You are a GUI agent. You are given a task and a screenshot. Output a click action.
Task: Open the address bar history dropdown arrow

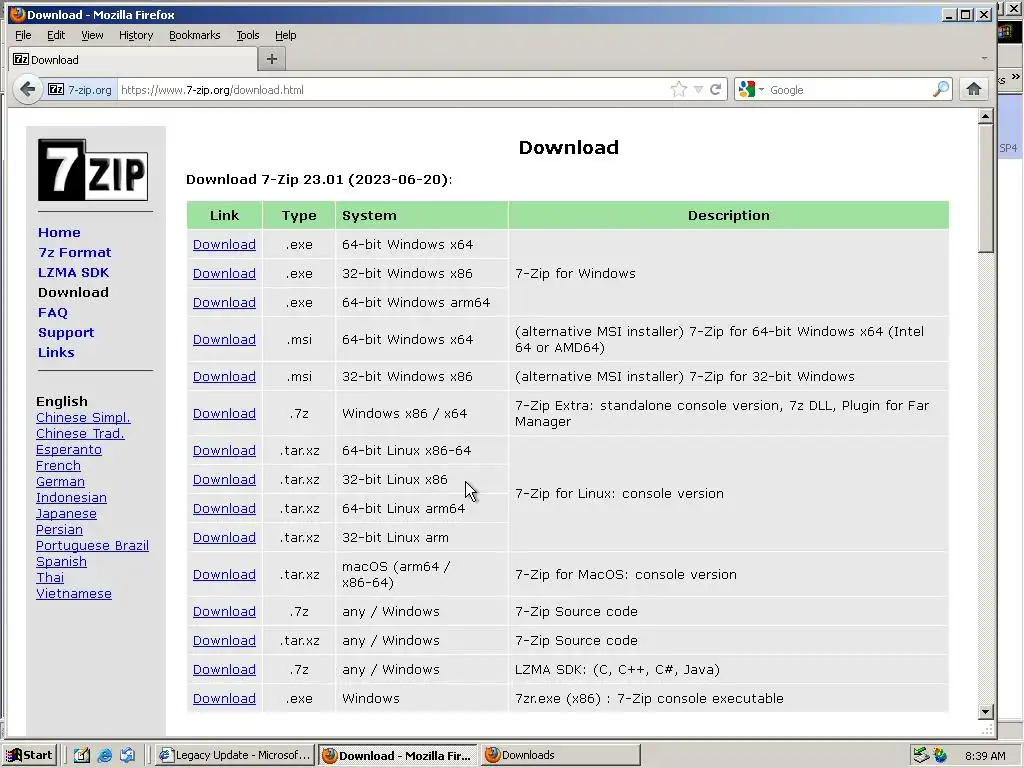point(698,89)
